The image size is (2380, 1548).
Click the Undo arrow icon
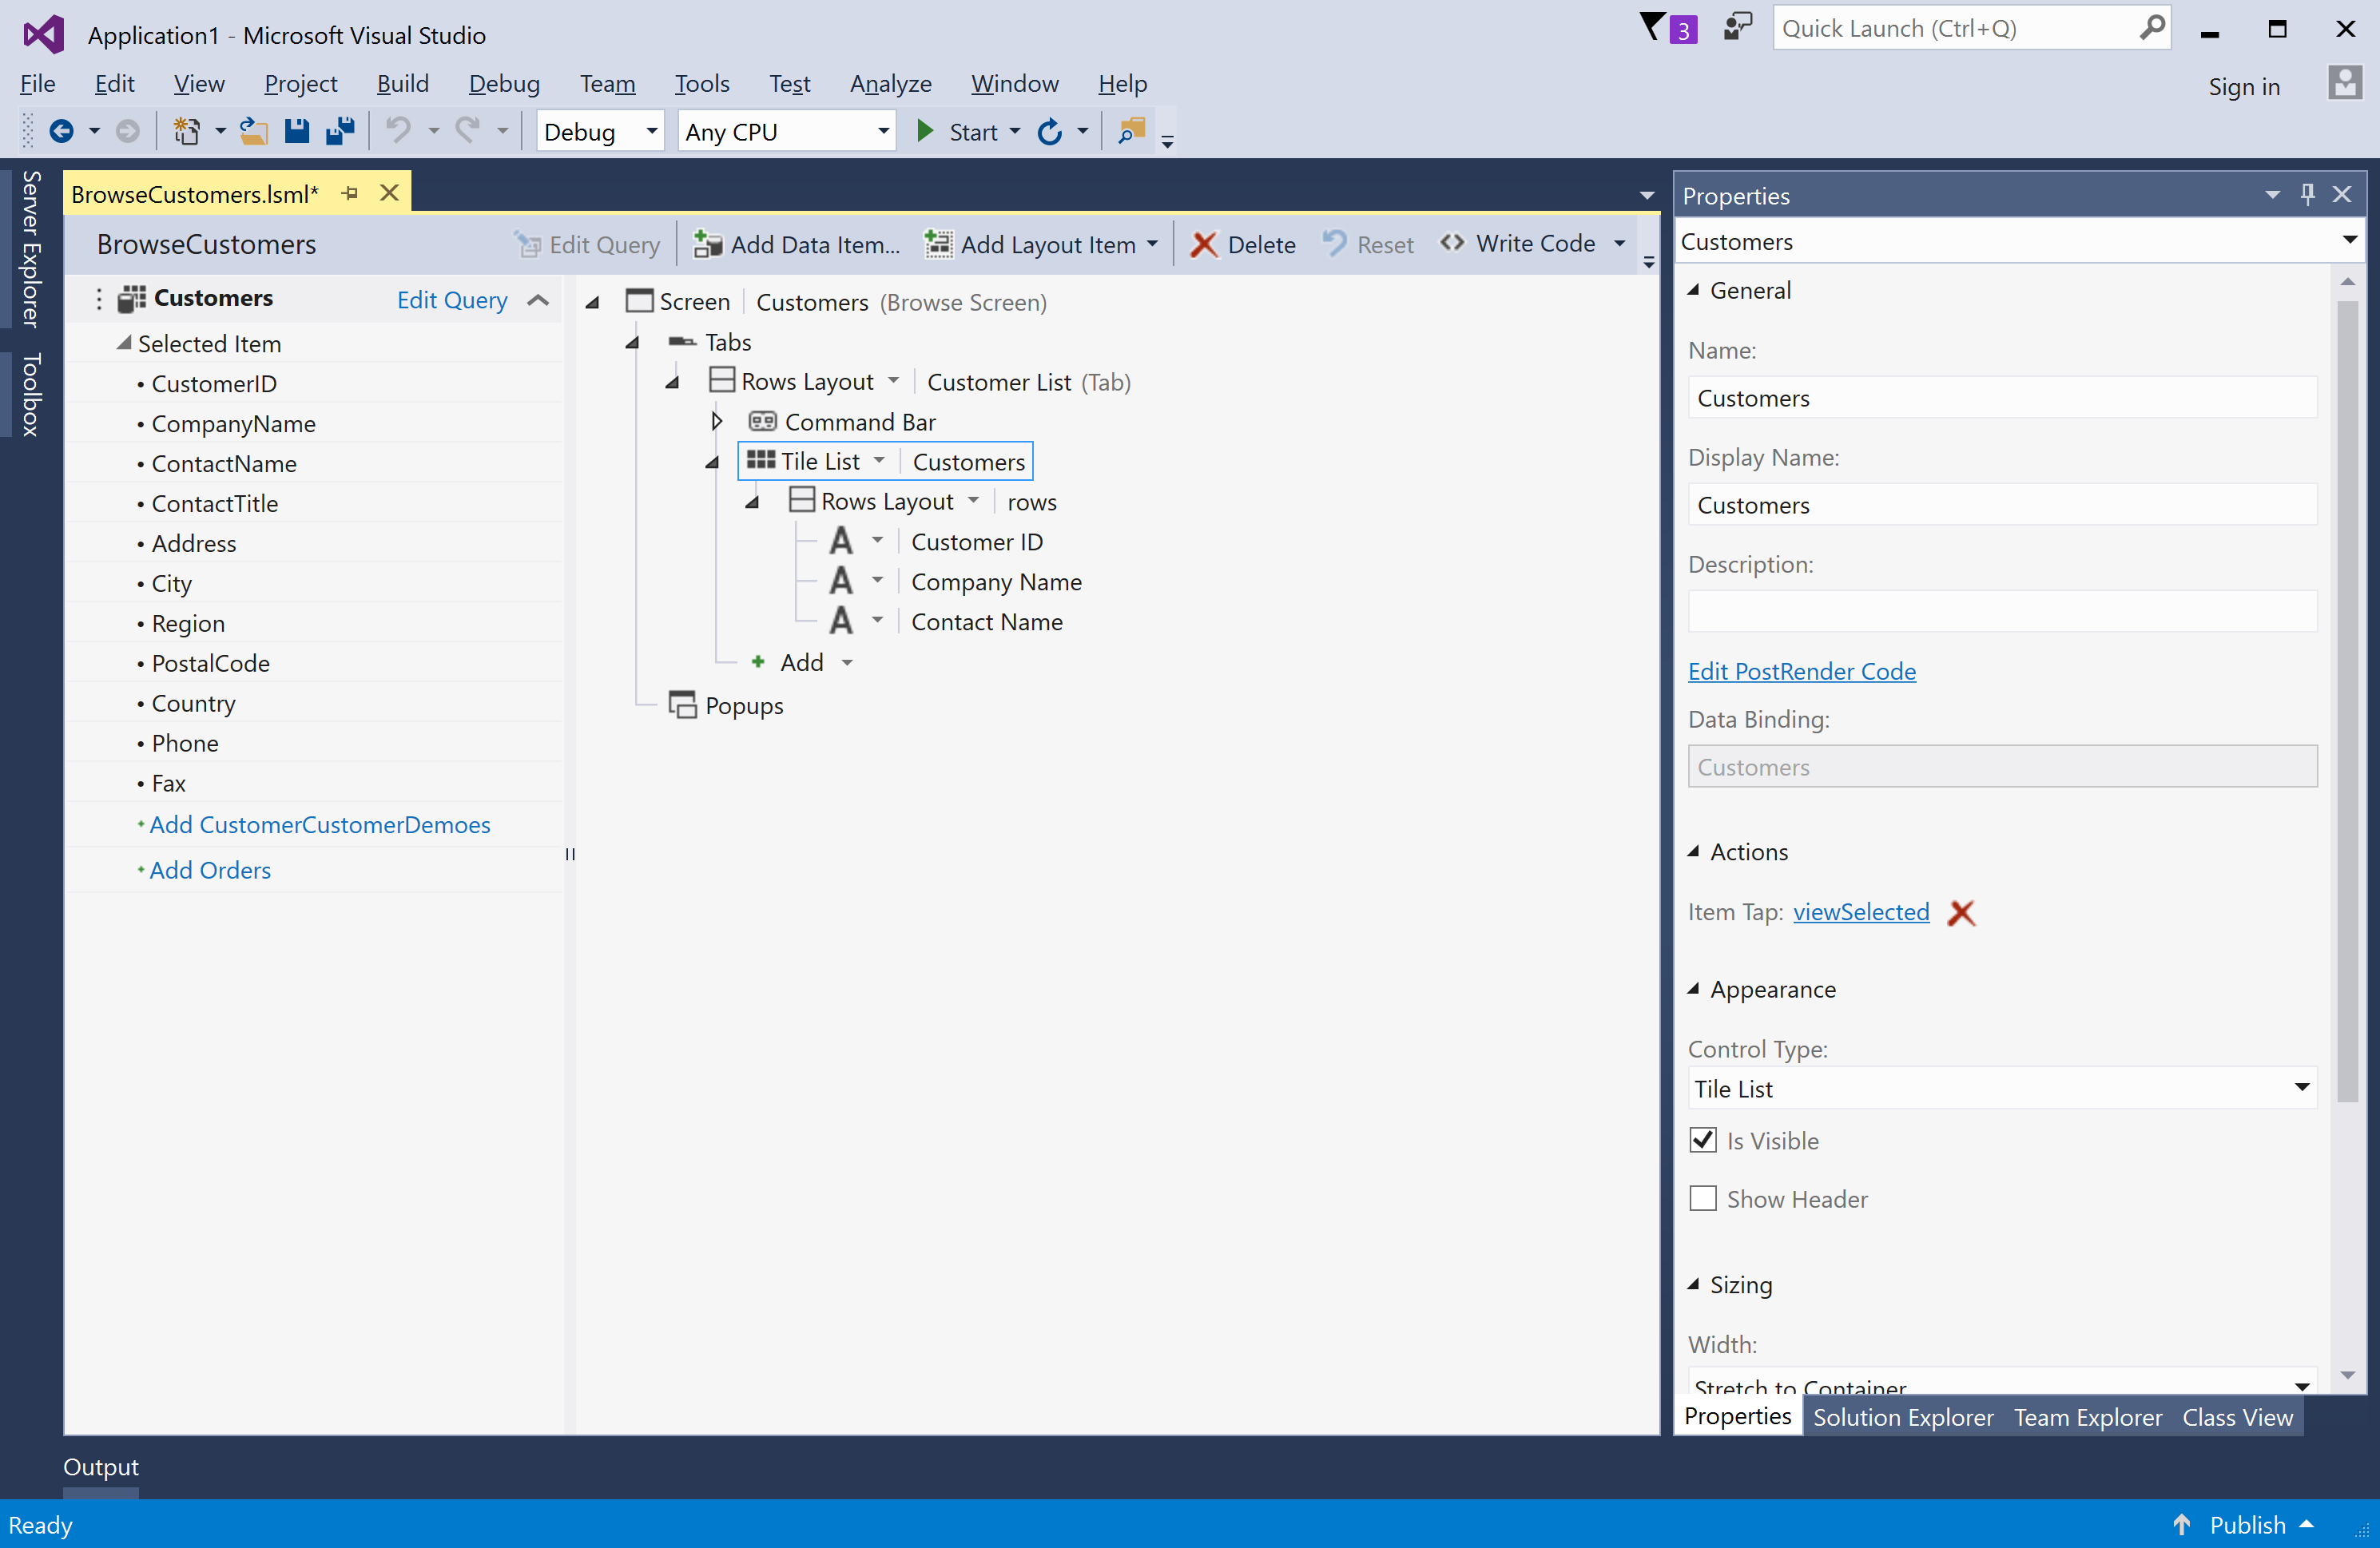point(399,130)
